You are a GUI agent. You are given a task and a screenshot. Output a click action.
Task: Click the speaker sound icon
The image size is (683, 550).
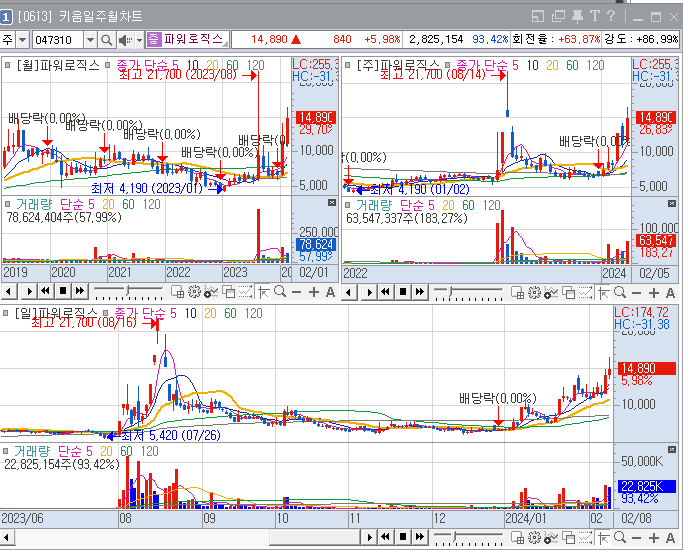click(x=125, y=40)
